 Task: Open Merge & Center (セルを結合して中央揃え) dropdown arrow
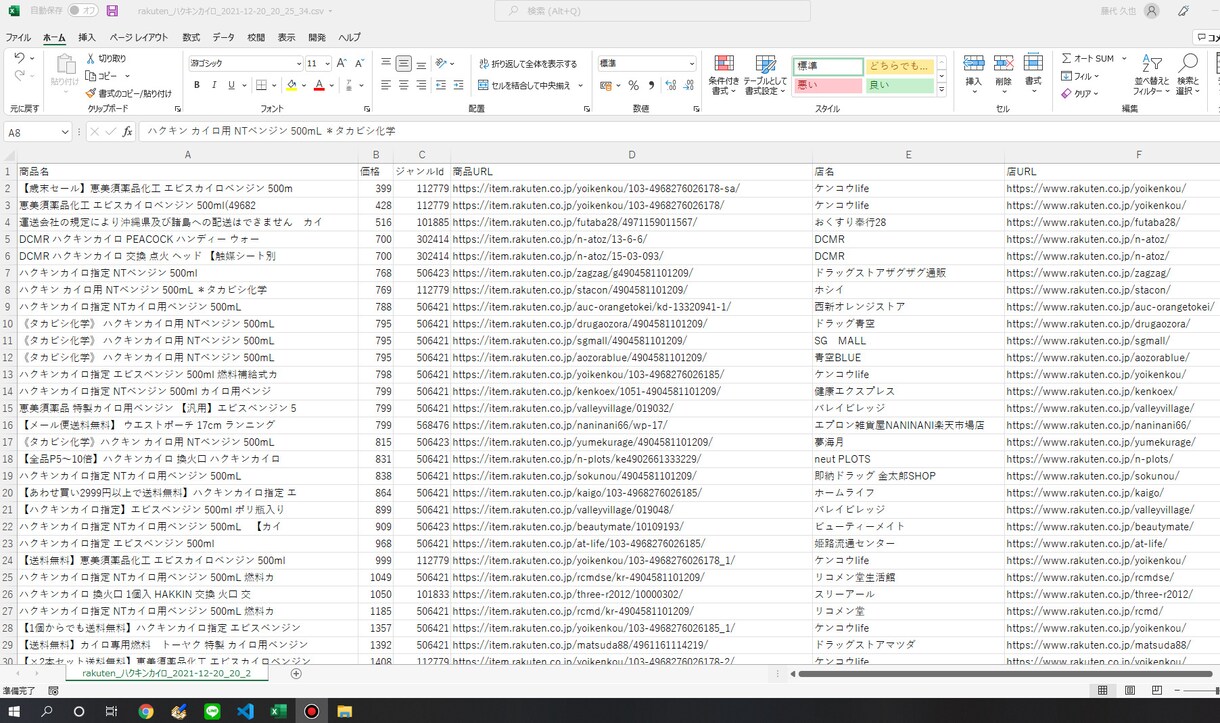581,86
